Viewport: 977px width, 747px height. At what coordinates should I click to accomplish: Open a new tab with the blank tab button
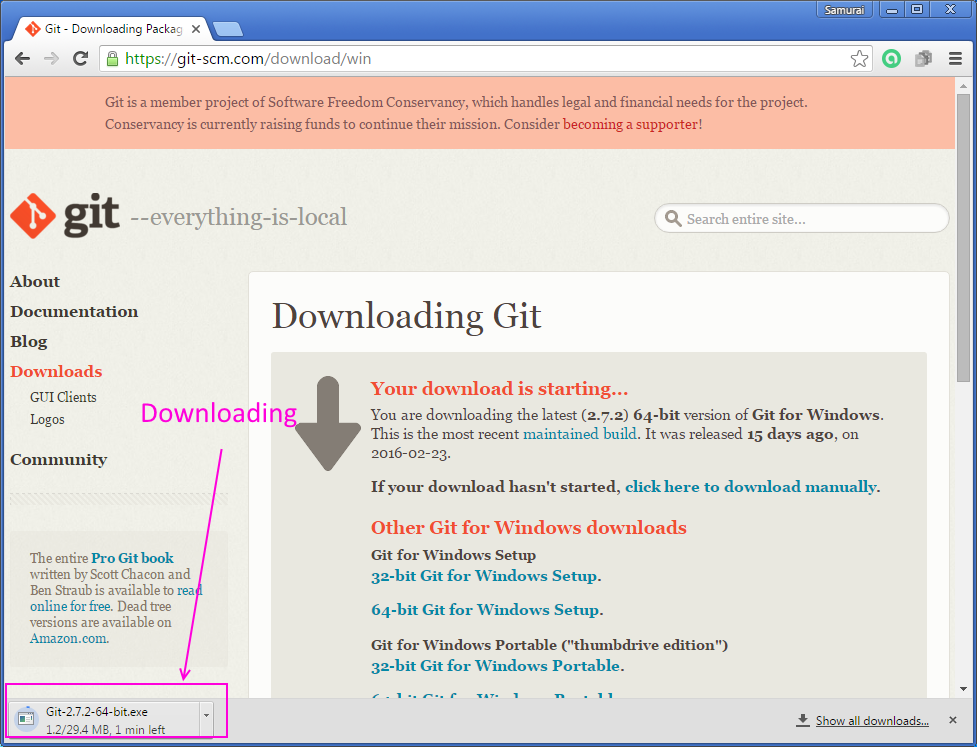(x=227, y=29)
